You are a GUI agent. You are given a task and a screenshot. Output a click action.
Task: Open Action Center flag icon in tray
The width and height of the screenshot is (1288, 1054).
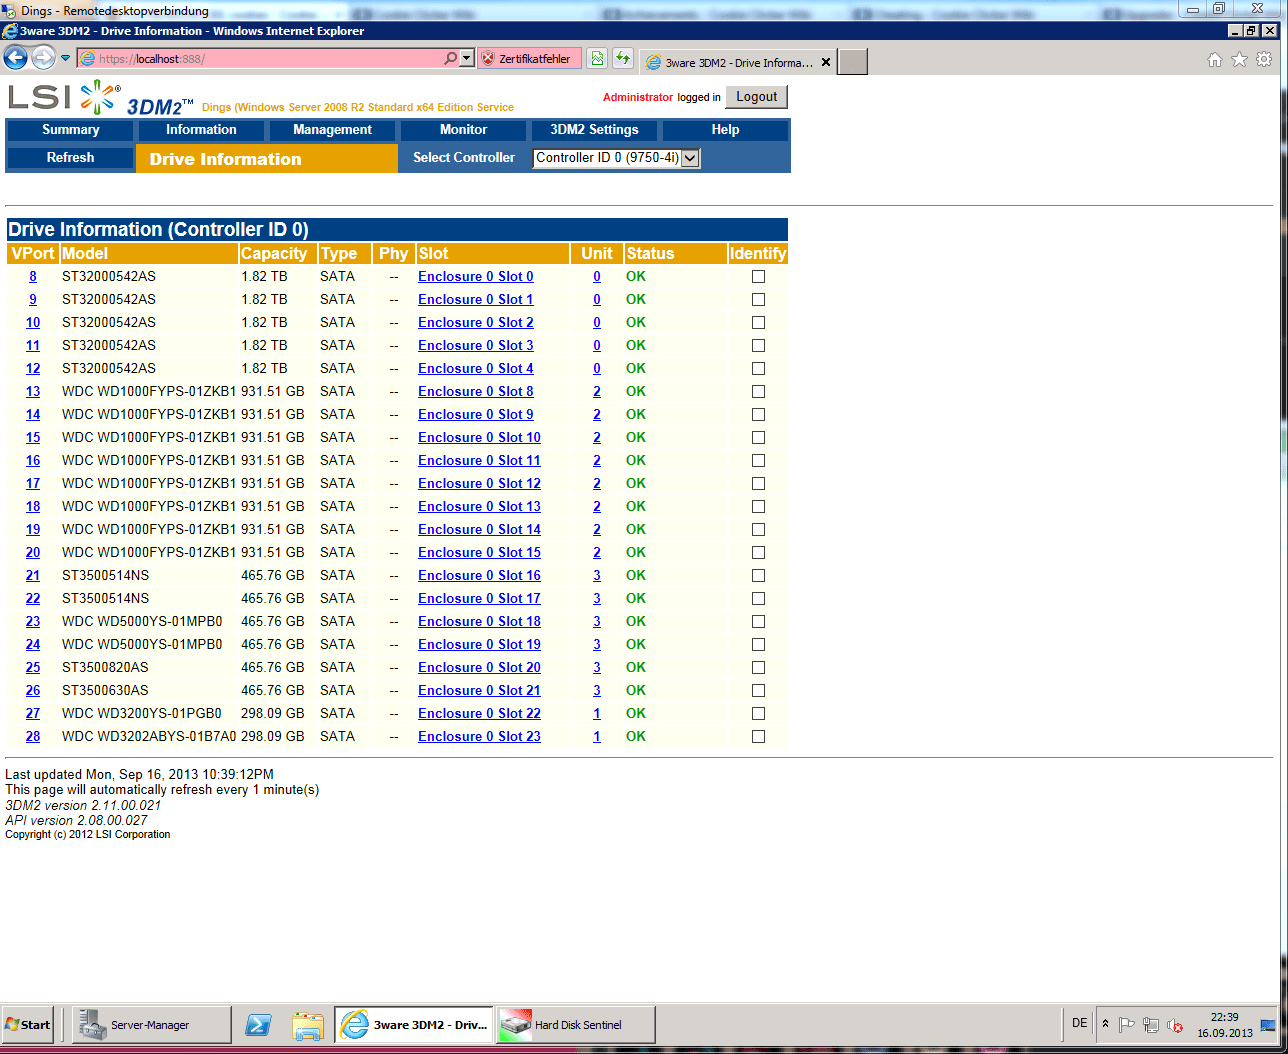coord(1127,1025)
